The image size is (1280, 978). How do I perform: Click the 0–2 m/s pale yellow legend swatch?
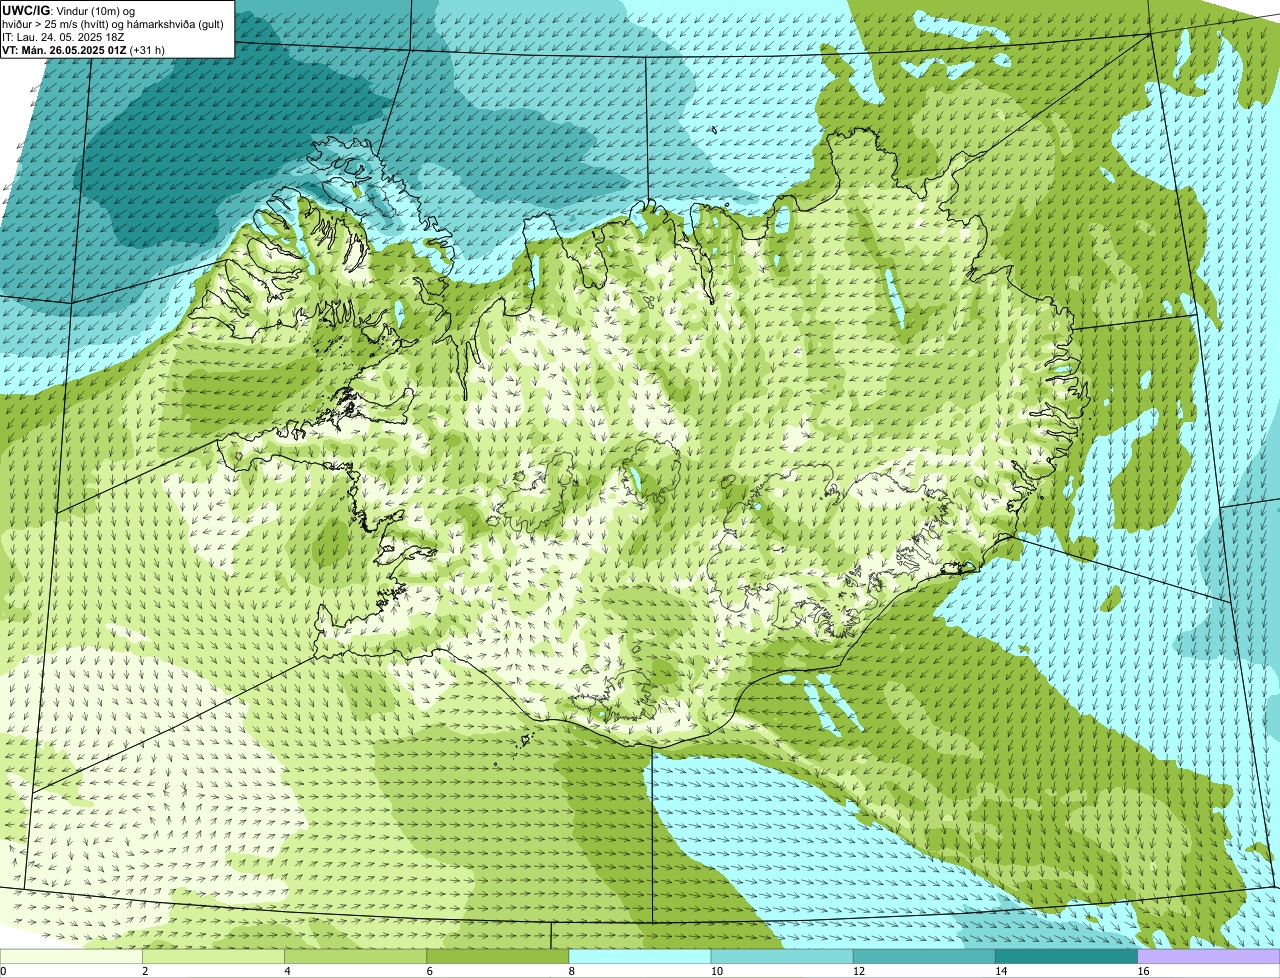coord(71,956)
